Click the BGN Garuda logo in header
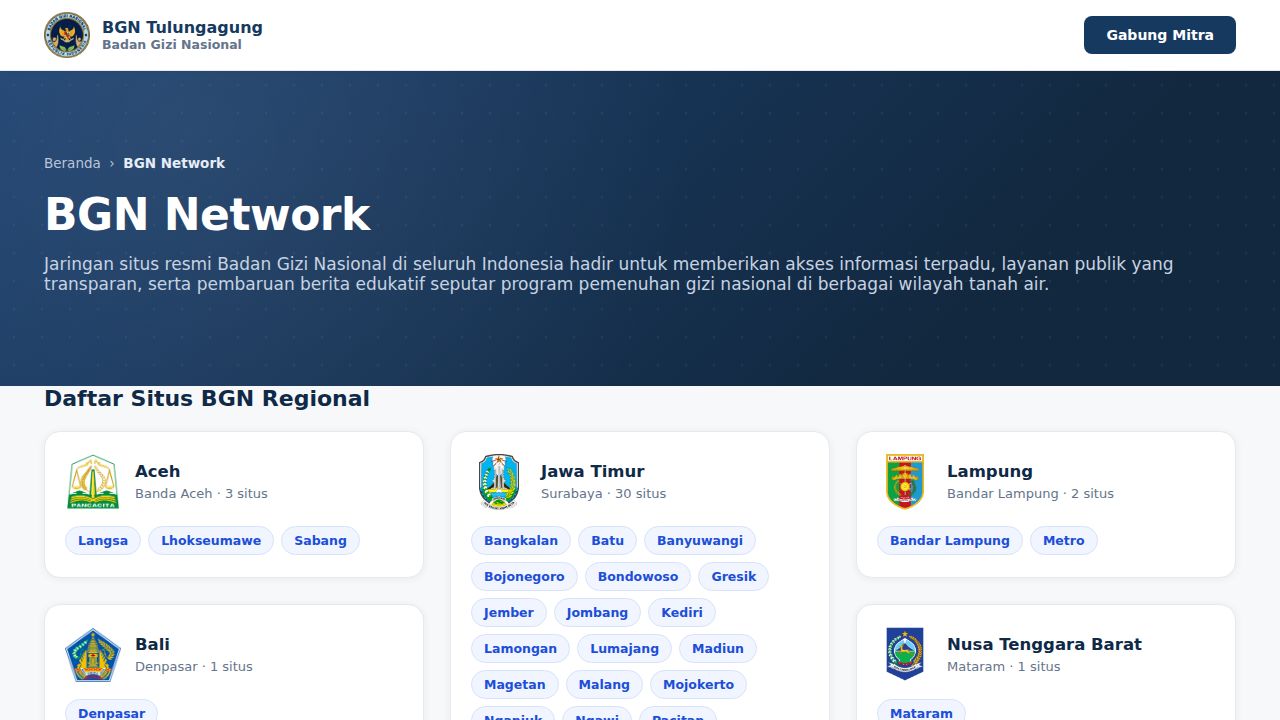1280x720 pixels. tap(67, 35)
